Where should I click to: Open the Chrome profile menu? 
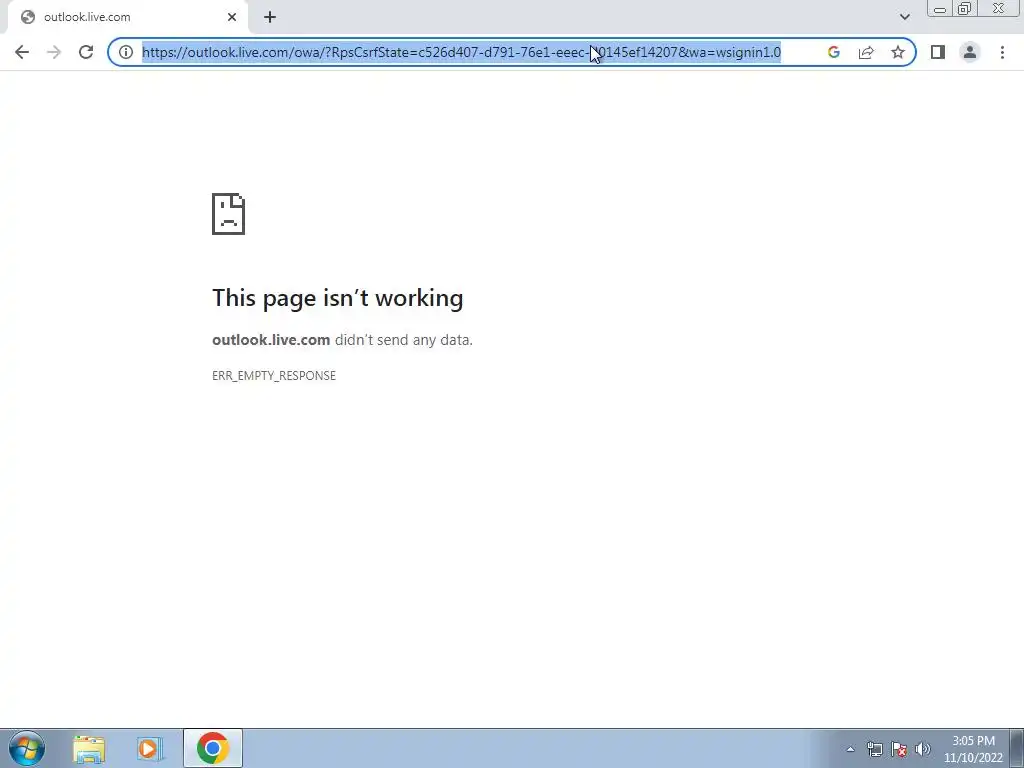point(970,52)
